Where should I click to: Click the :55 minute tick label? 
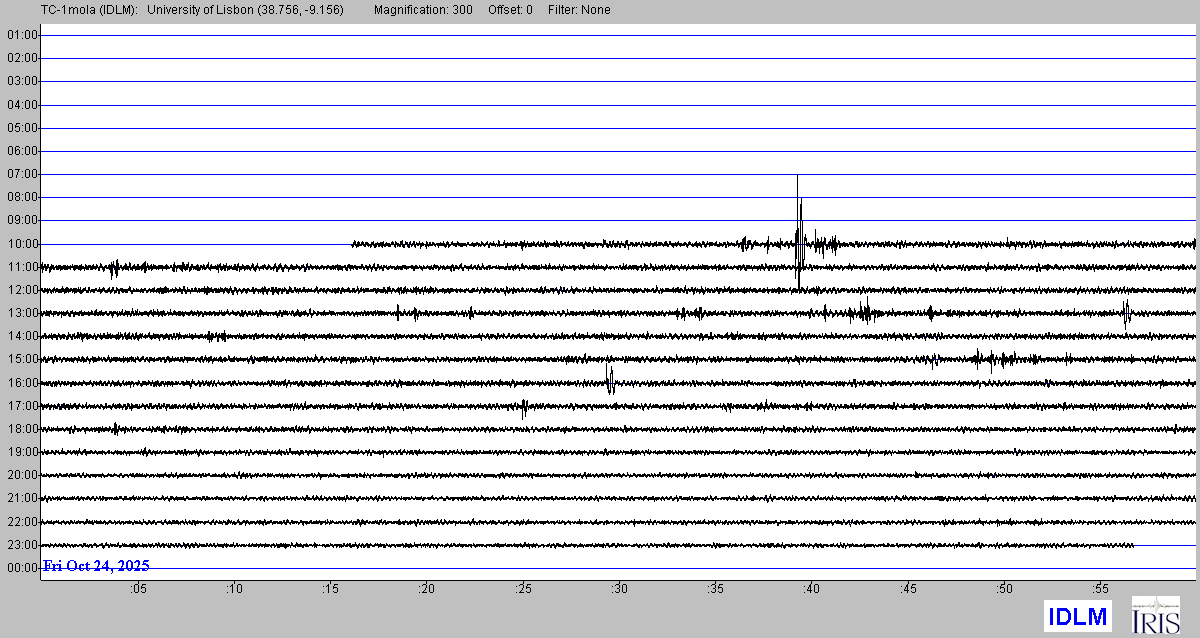pyautogui.click(x=1100, y=589)
